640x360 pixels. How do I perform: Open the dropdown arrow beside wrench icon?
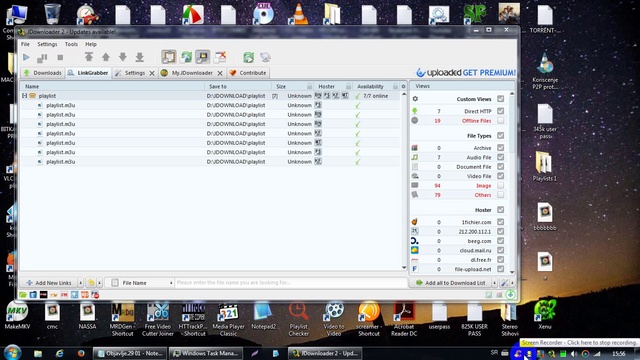[512, 283]
